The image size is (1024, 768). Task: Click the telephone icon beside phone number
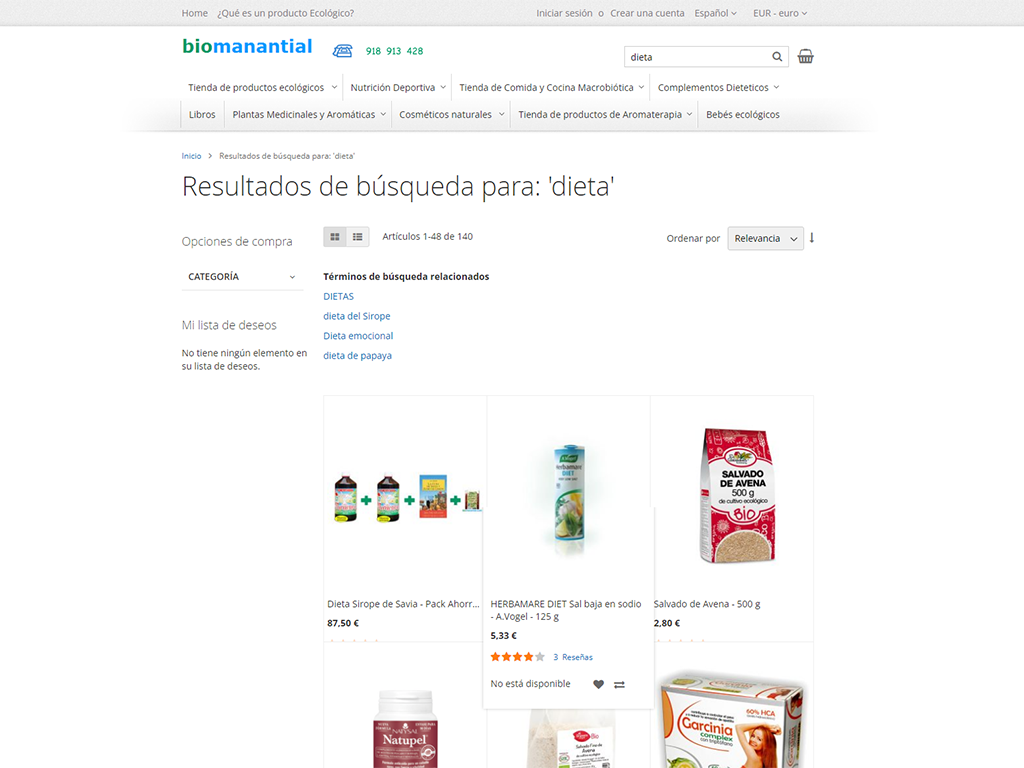point(343,51)
